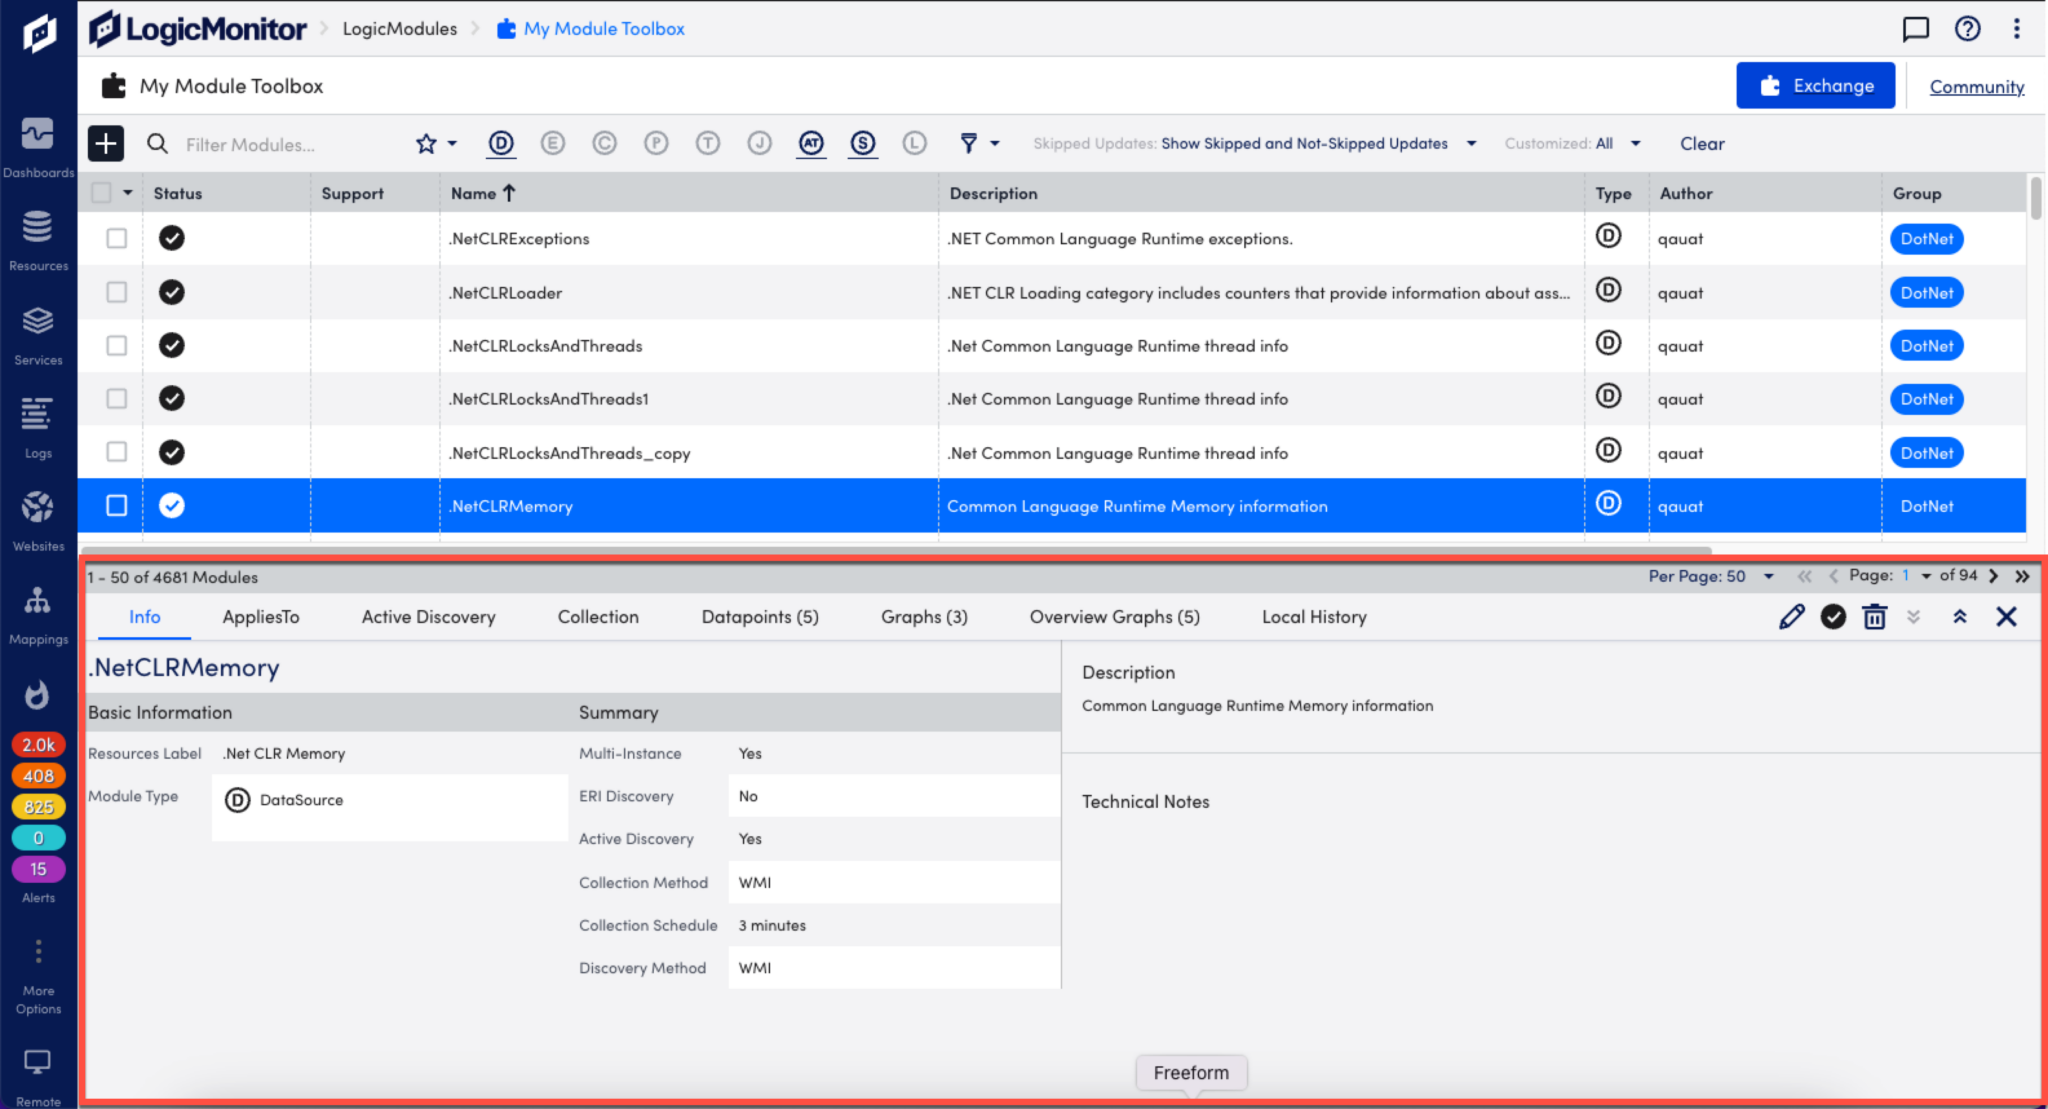Check the .NetCLRLoader row checkbox
2048x1109 pixels.
116,292
